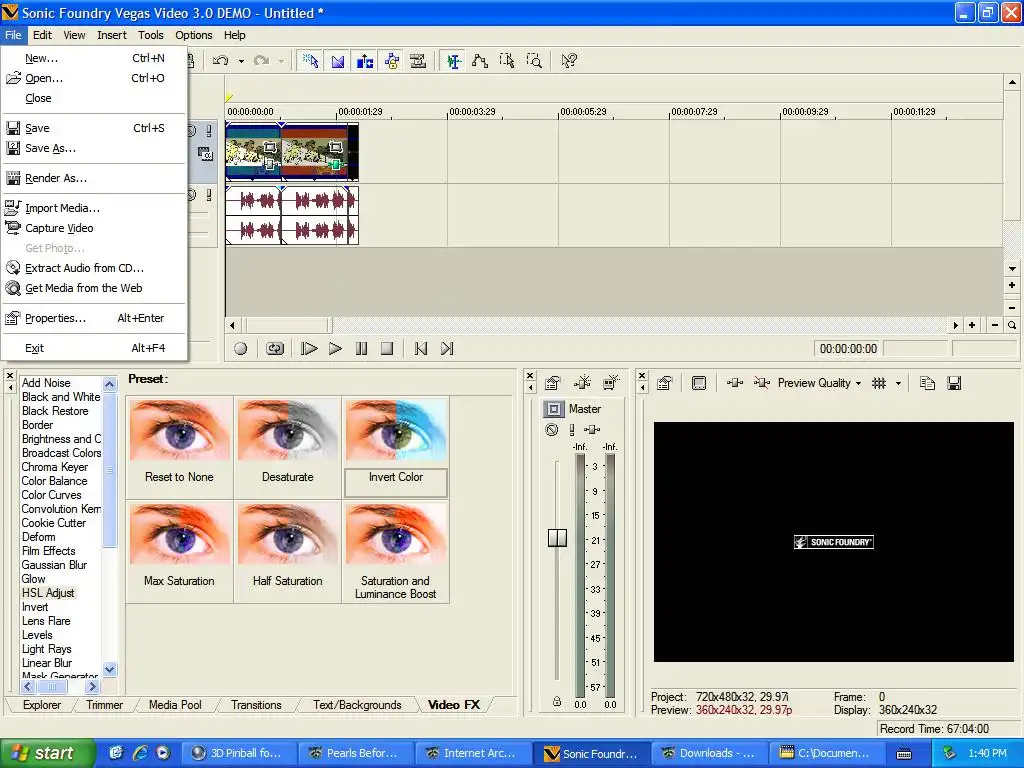The image size is (1024, 768).
Task: Click Extract Audio from CD...
Action: pos(94,268)
